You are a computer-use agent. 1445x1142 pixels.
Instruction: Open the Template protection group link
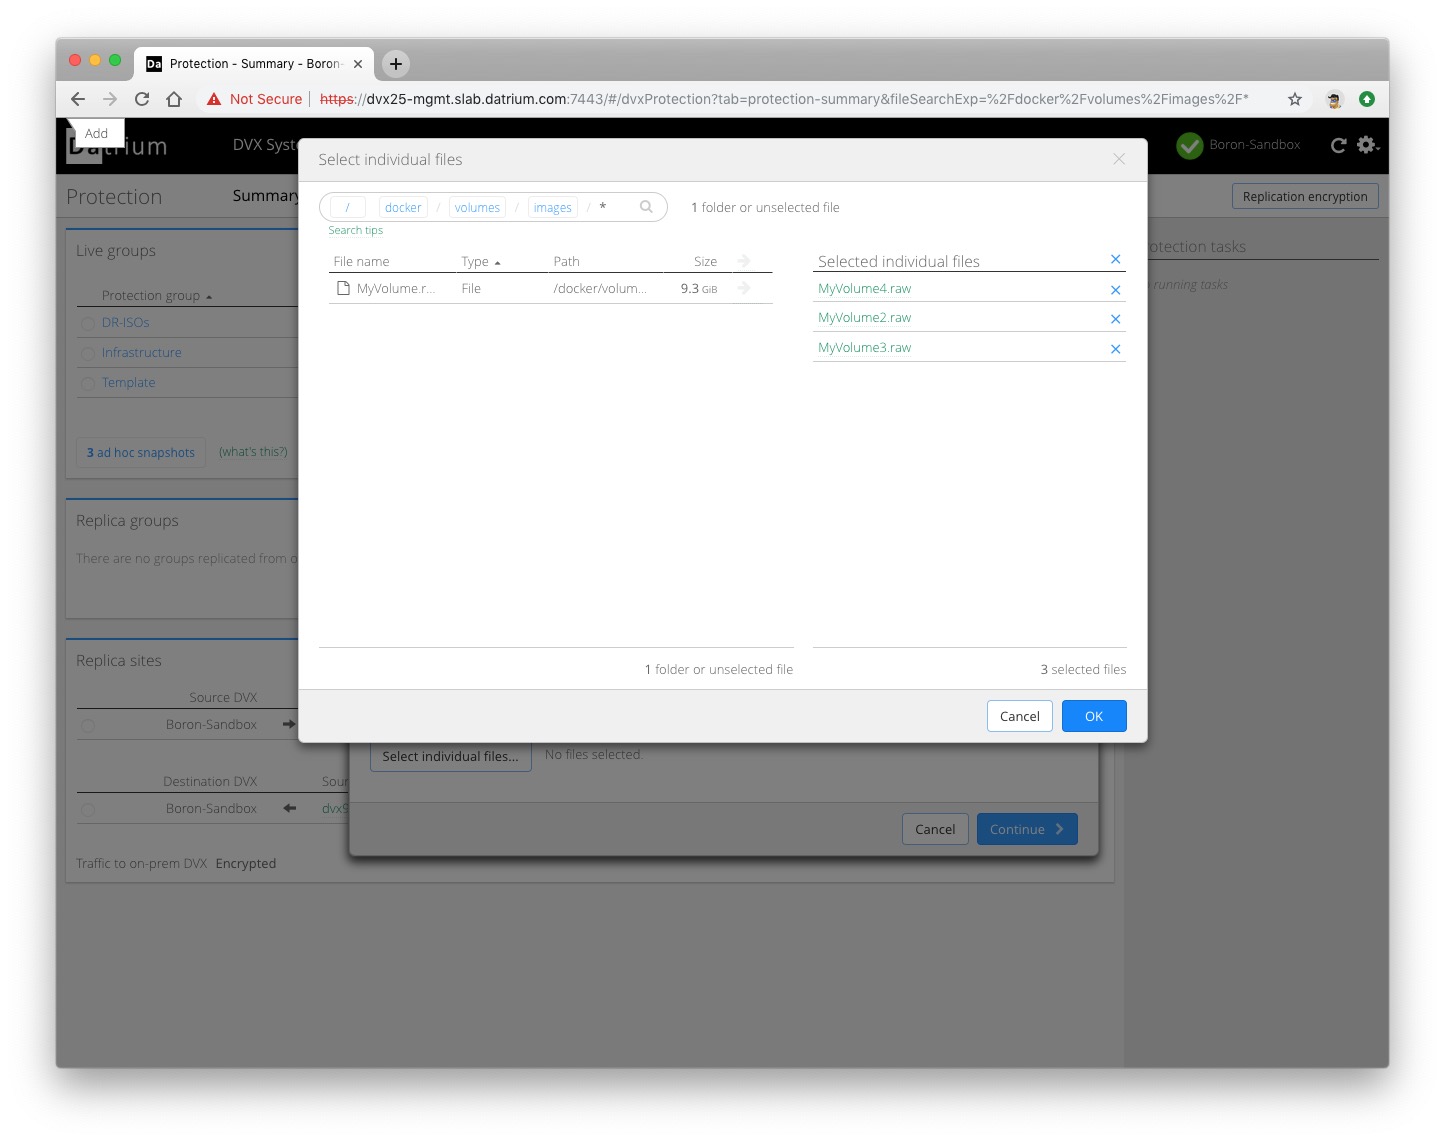click(x=128, y=383)
